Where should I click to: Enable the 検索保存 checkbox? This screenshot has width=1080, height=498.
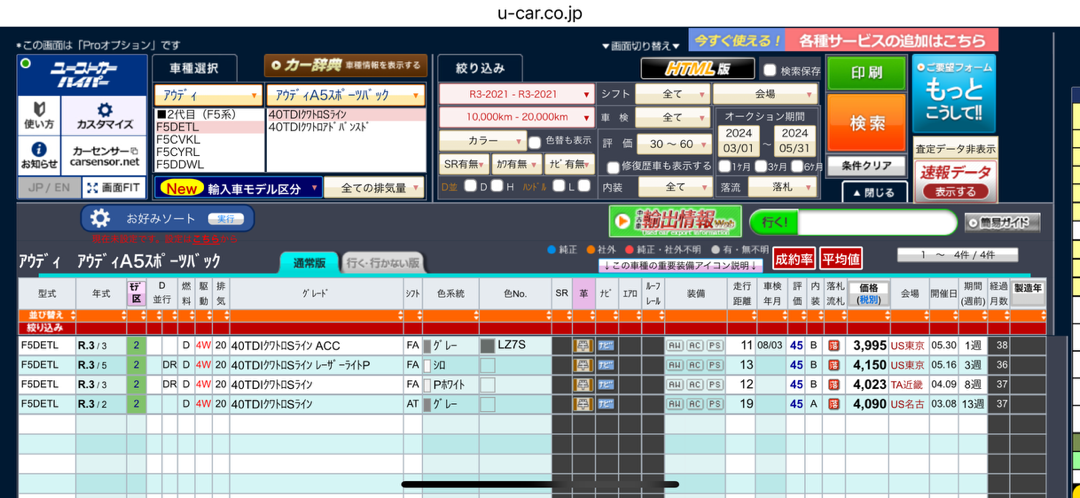[x=771, y=70]
